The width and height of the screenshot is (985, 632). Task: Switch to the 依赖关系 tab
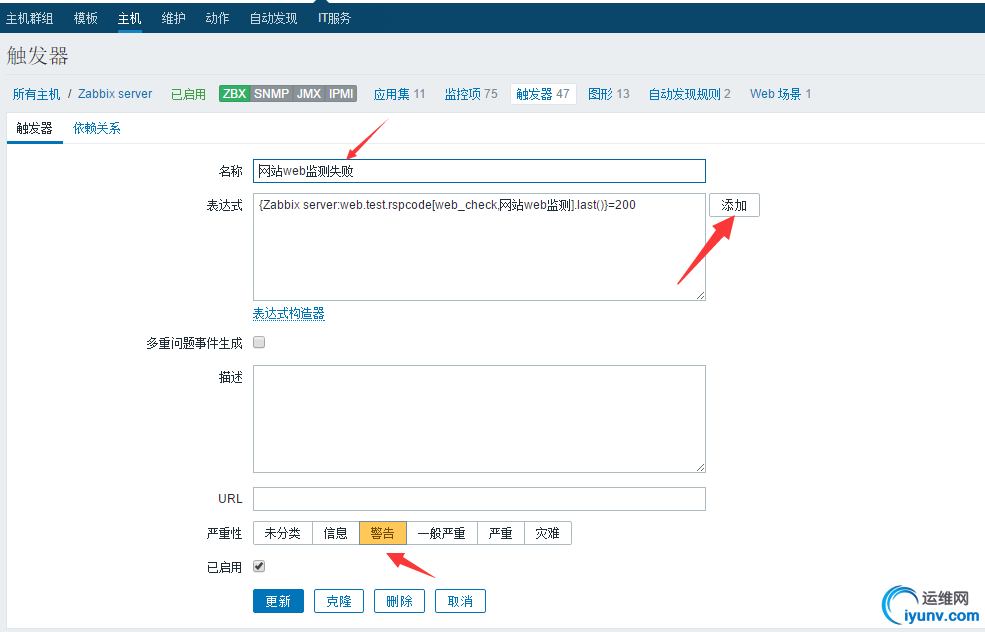97,128
